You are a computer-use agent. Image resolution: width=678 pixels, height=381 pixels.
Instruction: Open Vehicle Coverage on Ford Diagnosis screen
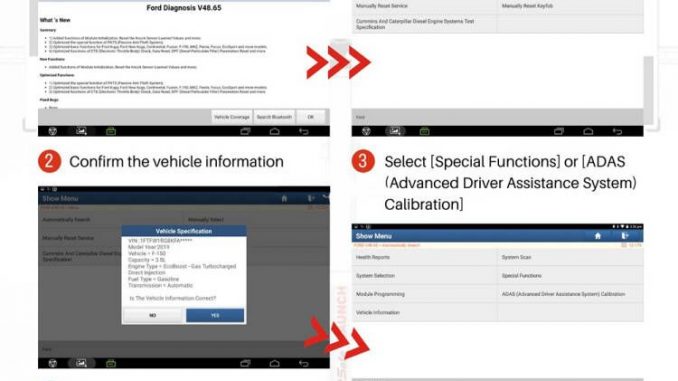pyautogui.click(x=232, y=117)
